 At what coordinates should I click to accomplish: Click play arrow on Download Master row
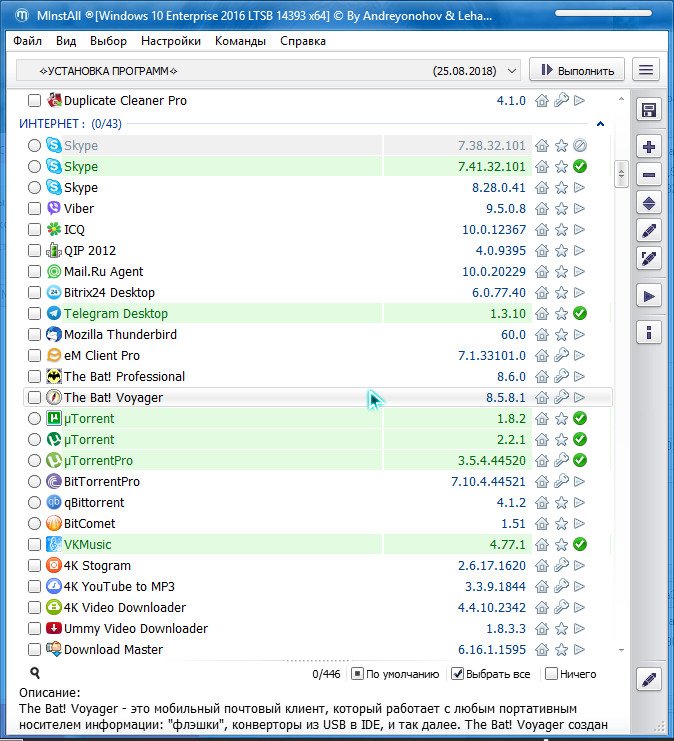pyautogui.click(x=579, y=649)
